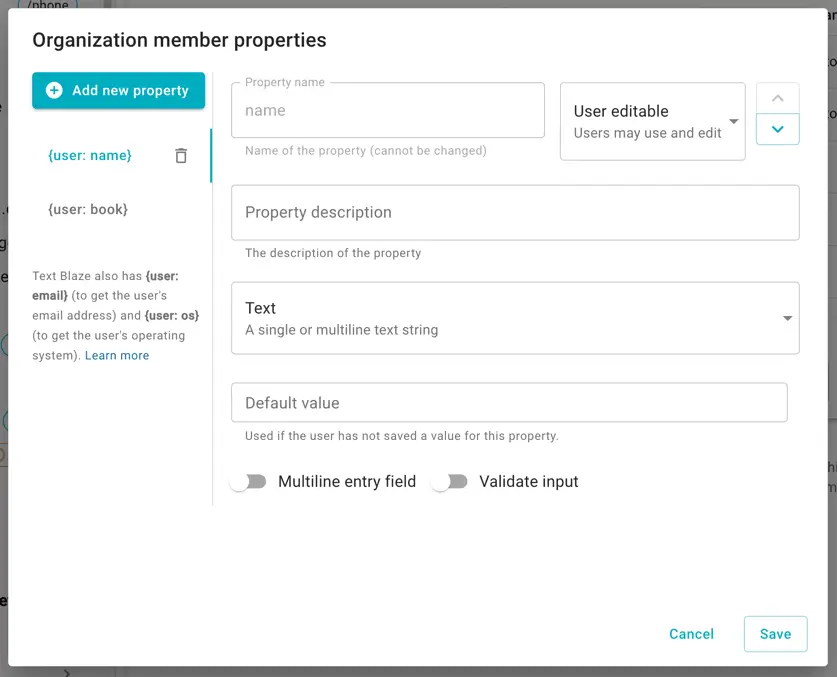837x677 pixels.
Task: Focus the Default value input field
Action: [x=508, y=403]
